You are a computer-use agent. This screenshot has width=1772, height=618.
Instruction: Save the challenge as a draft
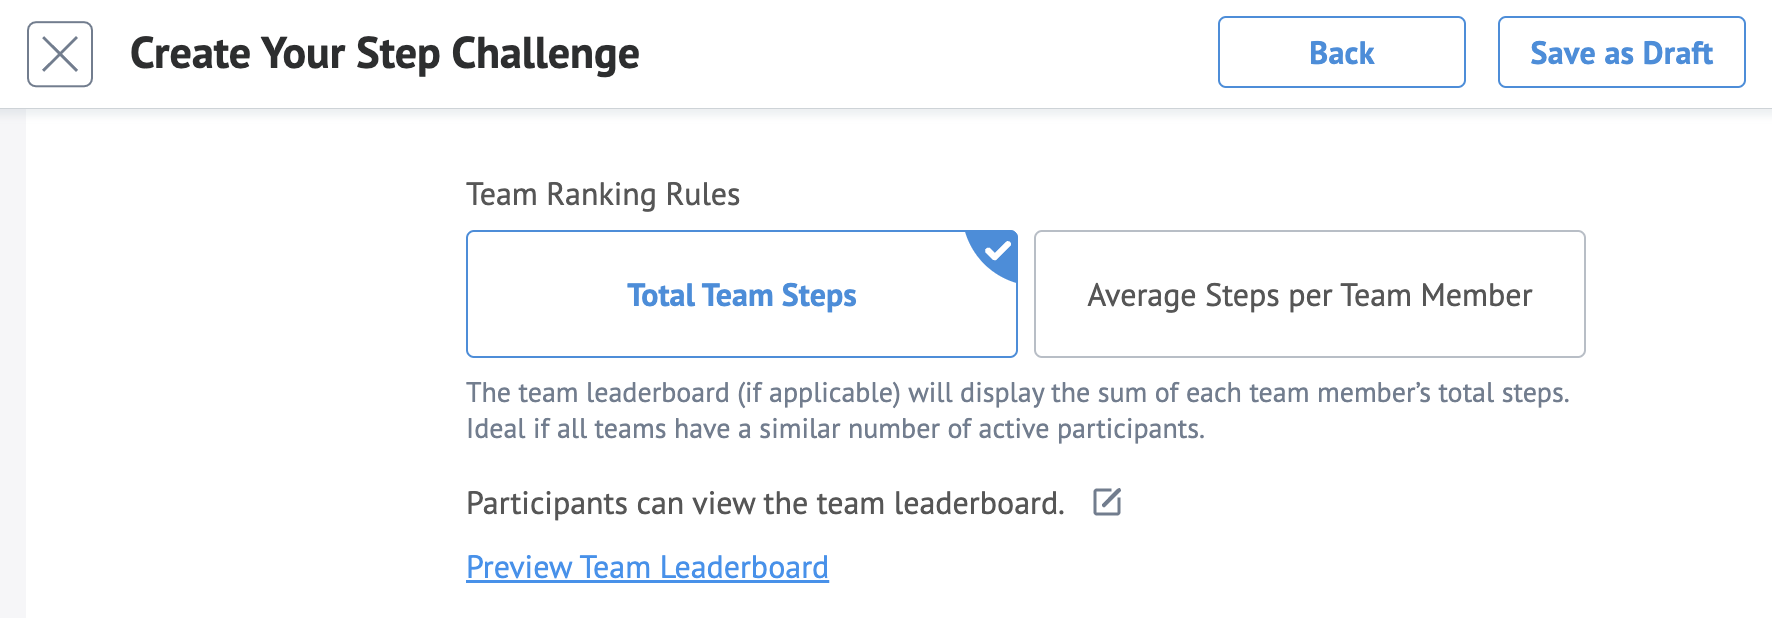(1621, 52)
